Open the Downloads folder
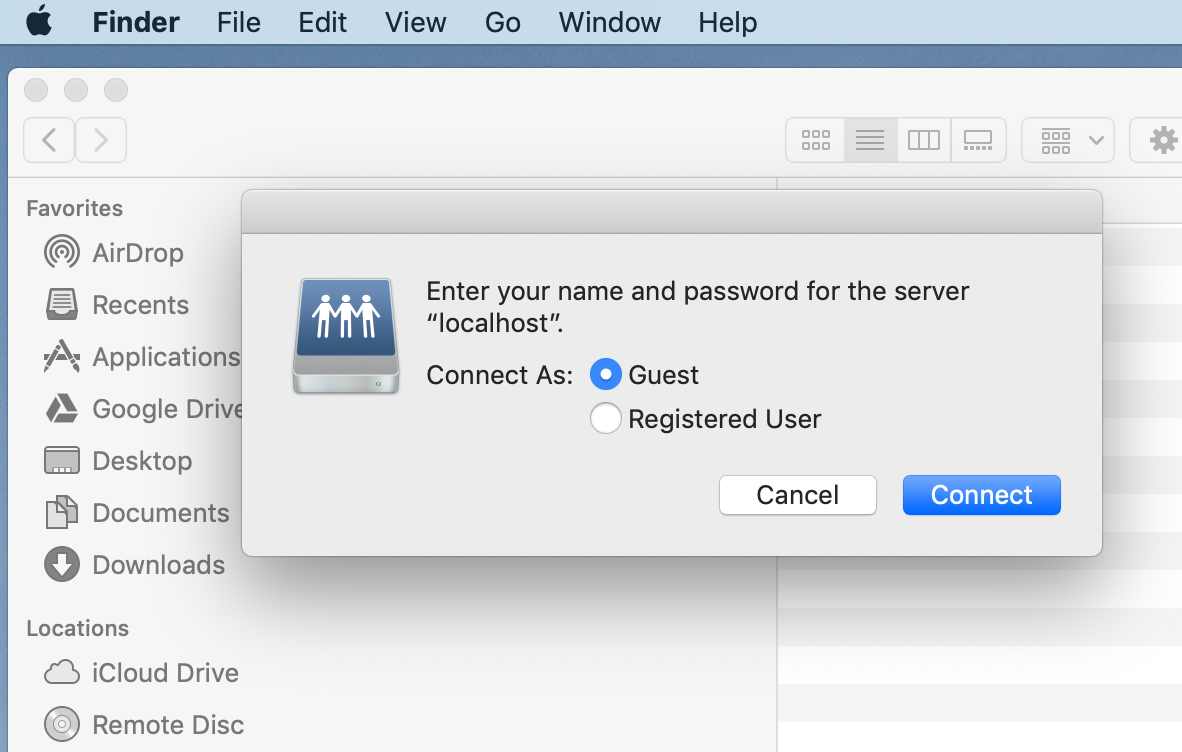This screenshot has width=1182, height=752. click(x=158, y=565)
